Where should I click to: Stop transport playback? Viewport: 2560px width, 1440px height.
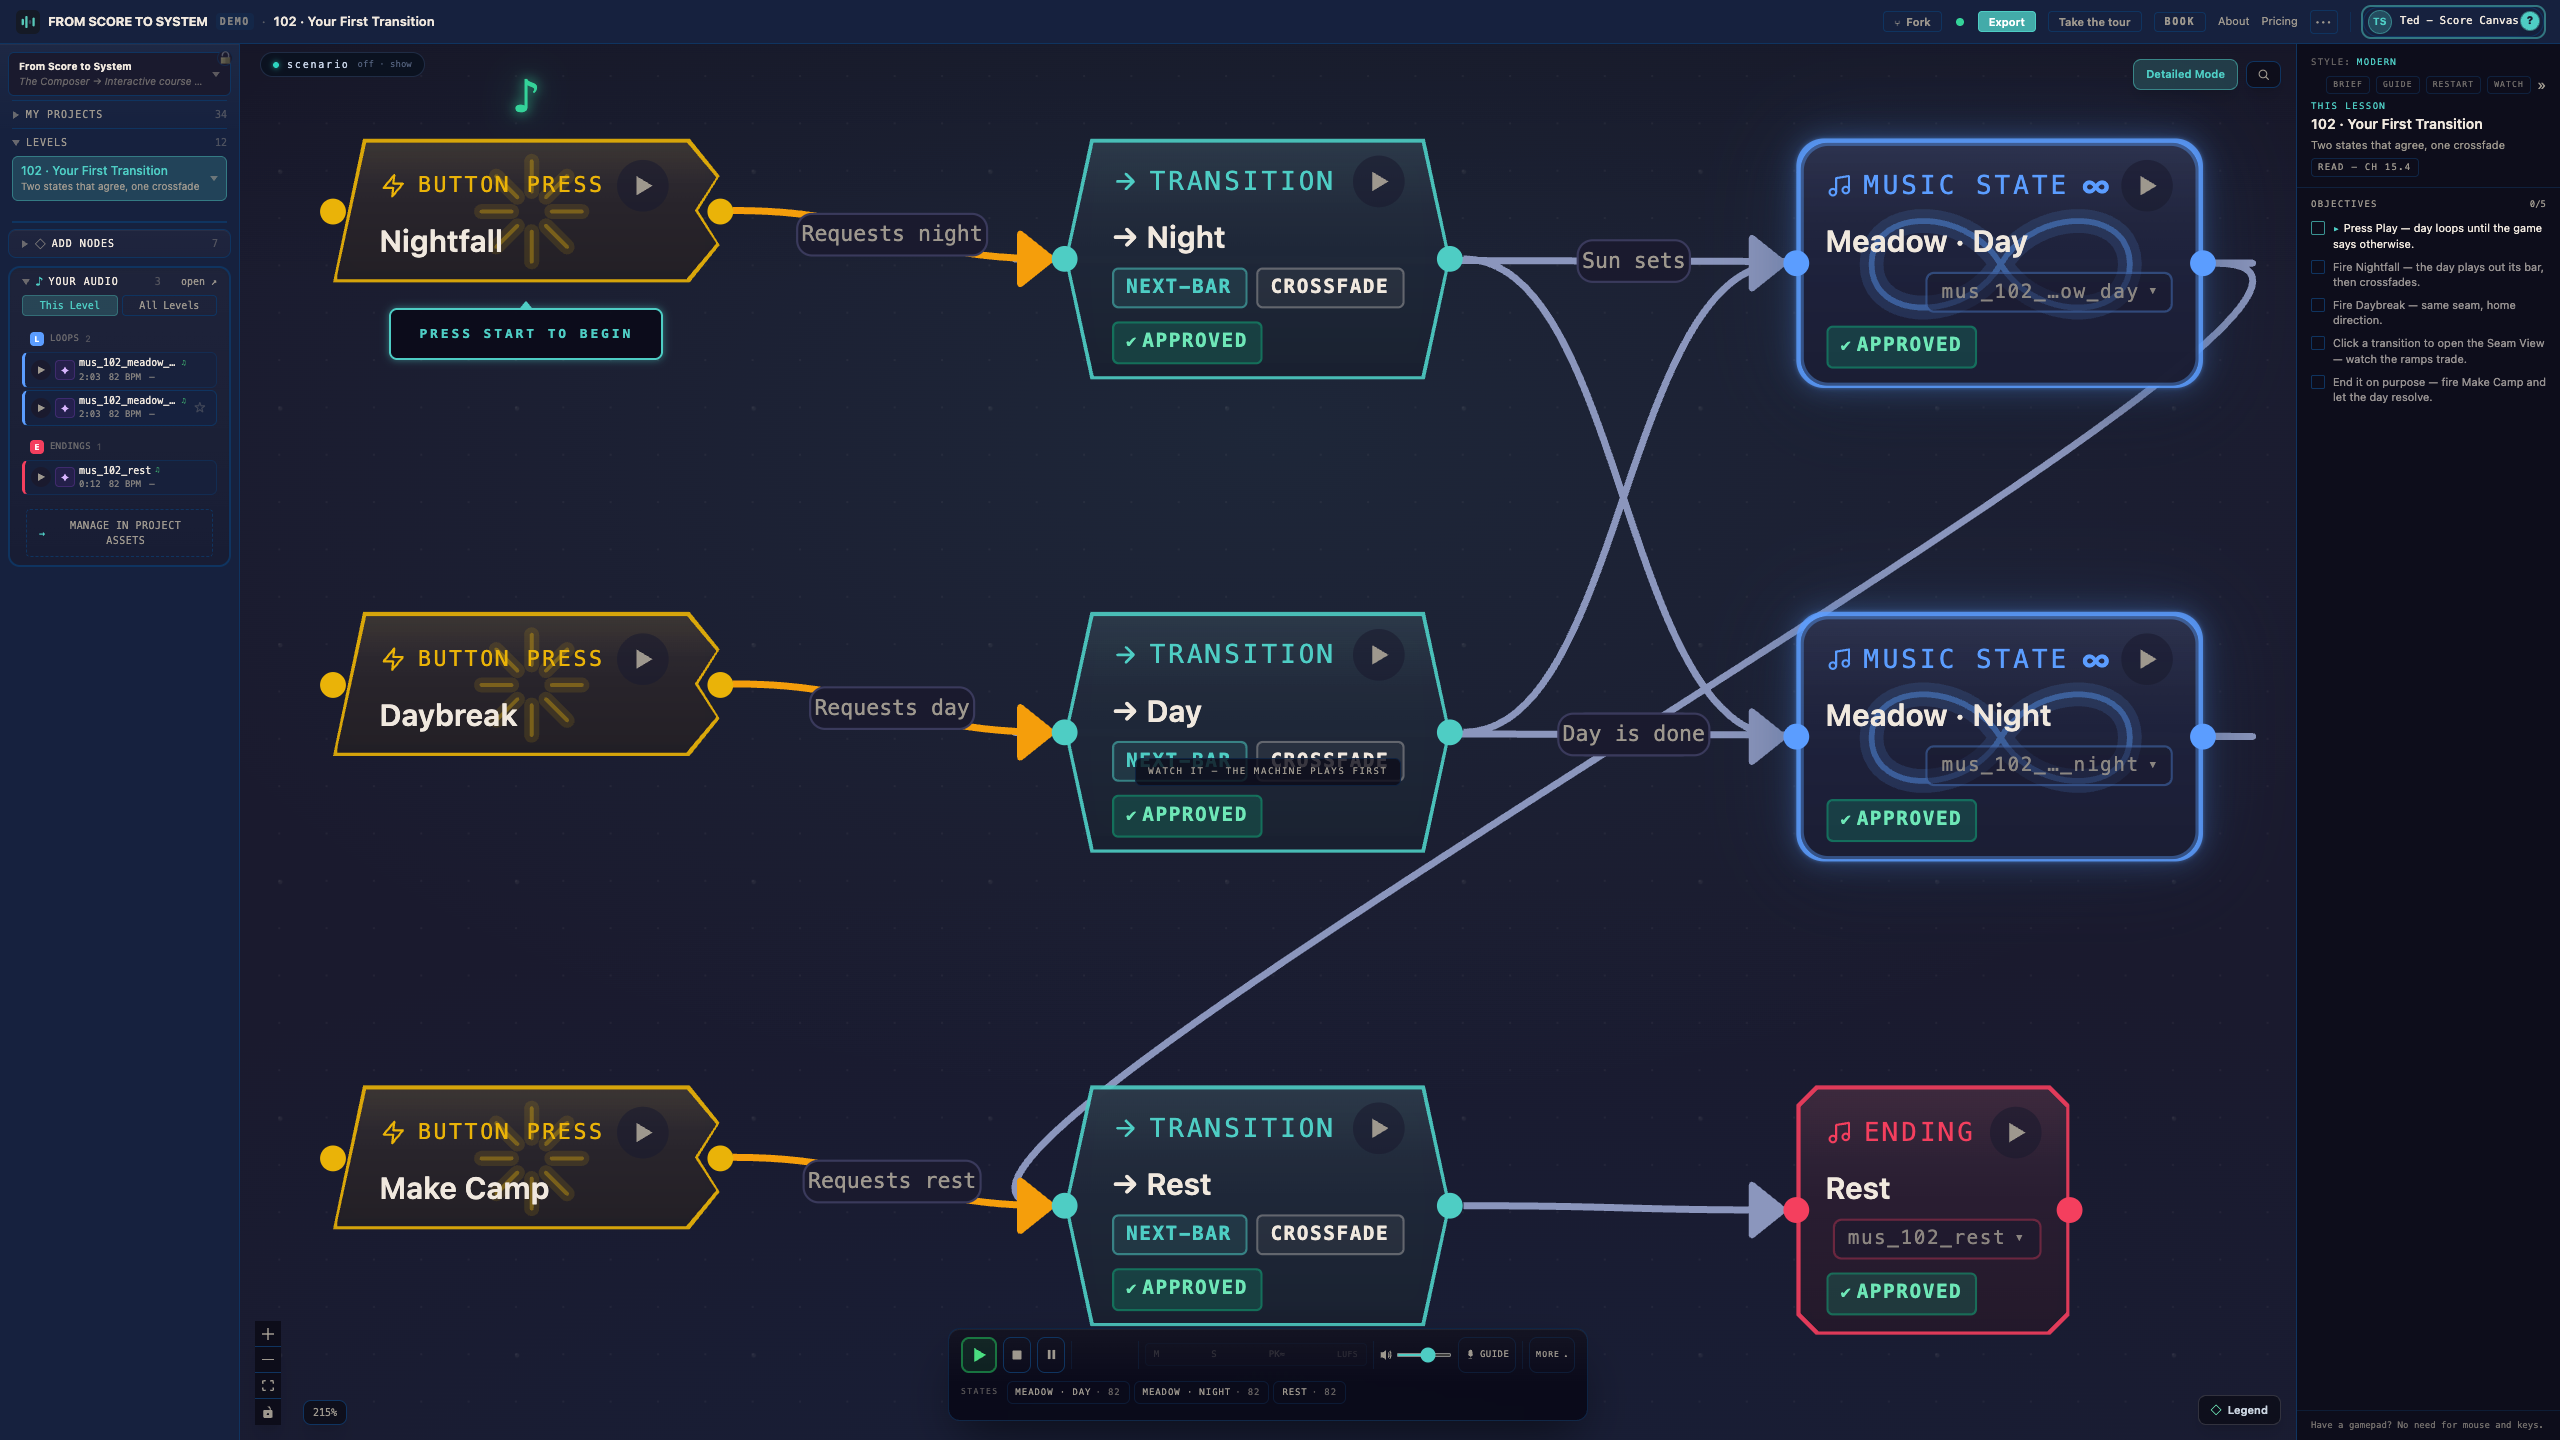(x=1016, y=1355)
